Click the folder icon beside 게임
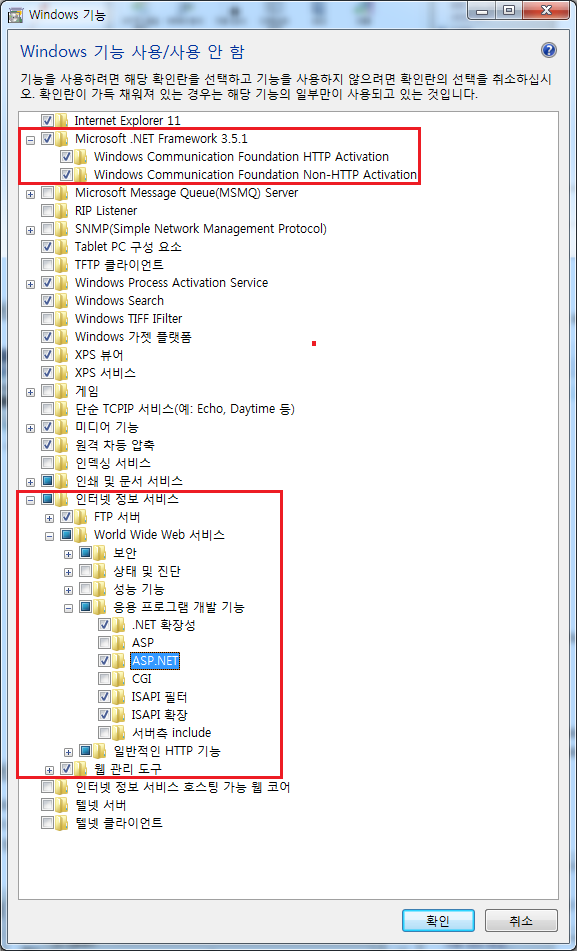 tap(62, 391)
